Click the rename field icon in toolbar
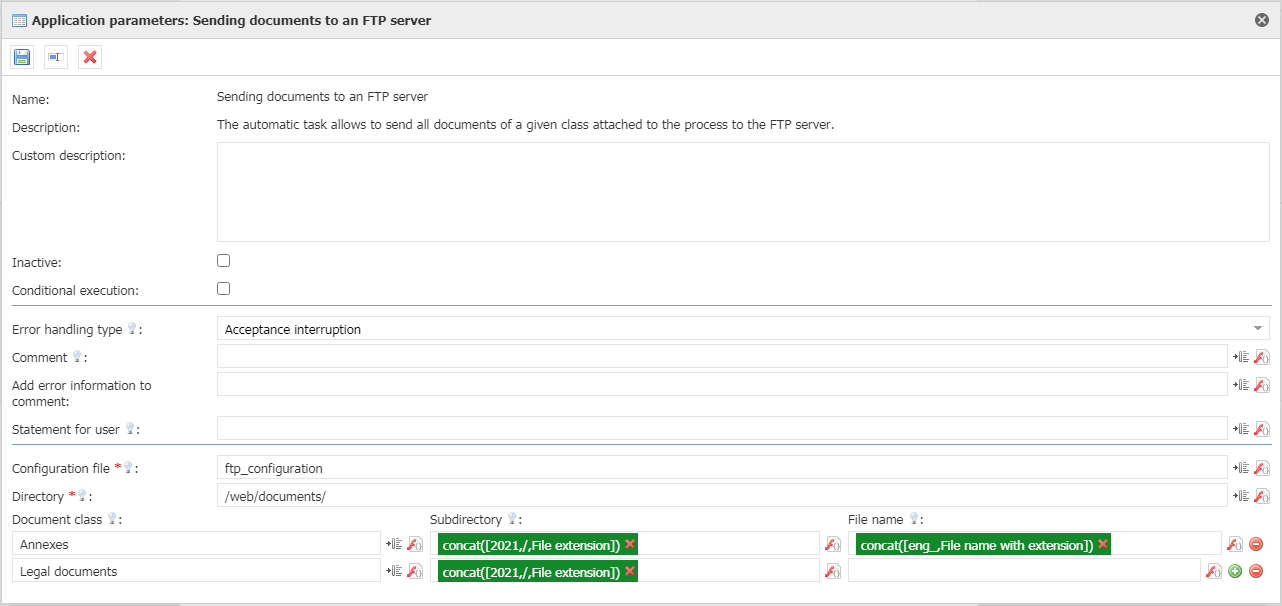The height and width of the screenshot is (606, 1282). coord(56,57)
